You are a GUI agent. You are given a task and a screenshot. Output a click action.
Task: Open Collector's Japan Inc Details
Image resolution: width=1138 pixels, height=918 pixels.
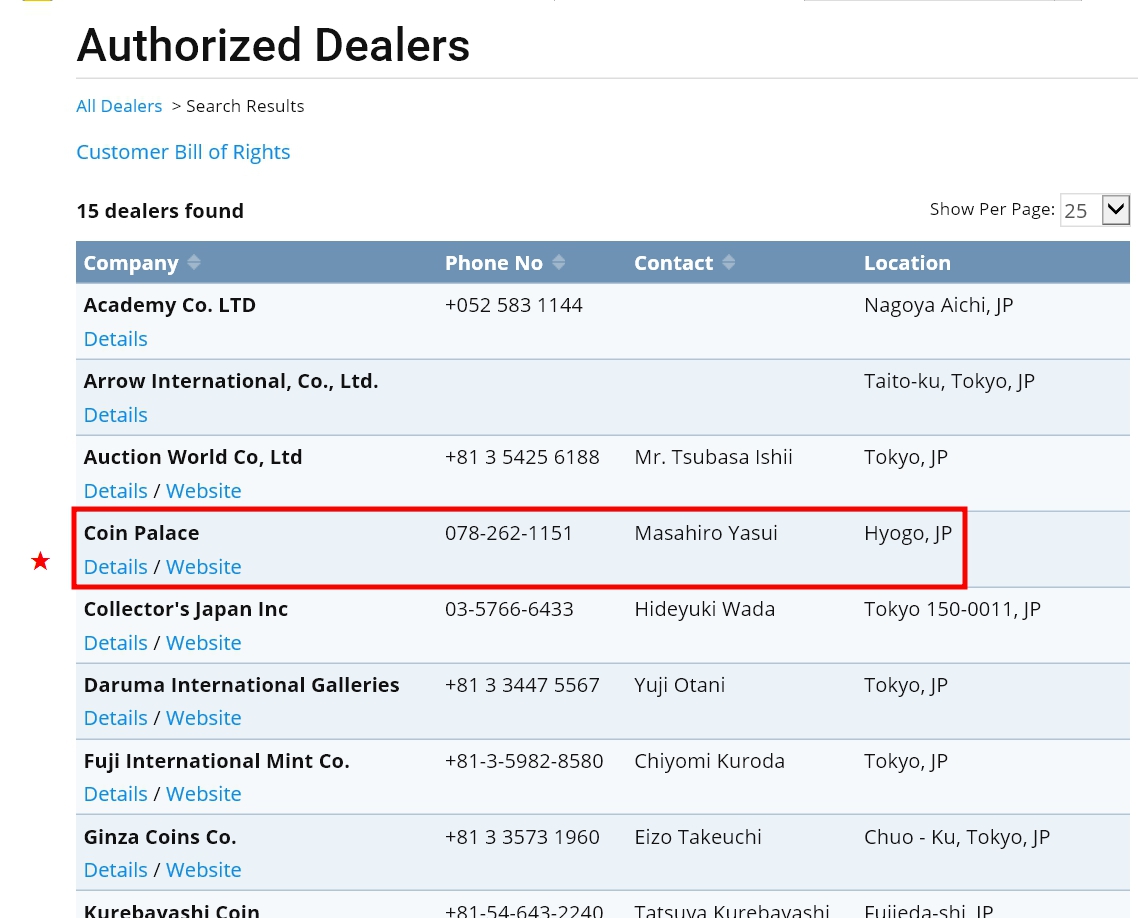point(115,643)
